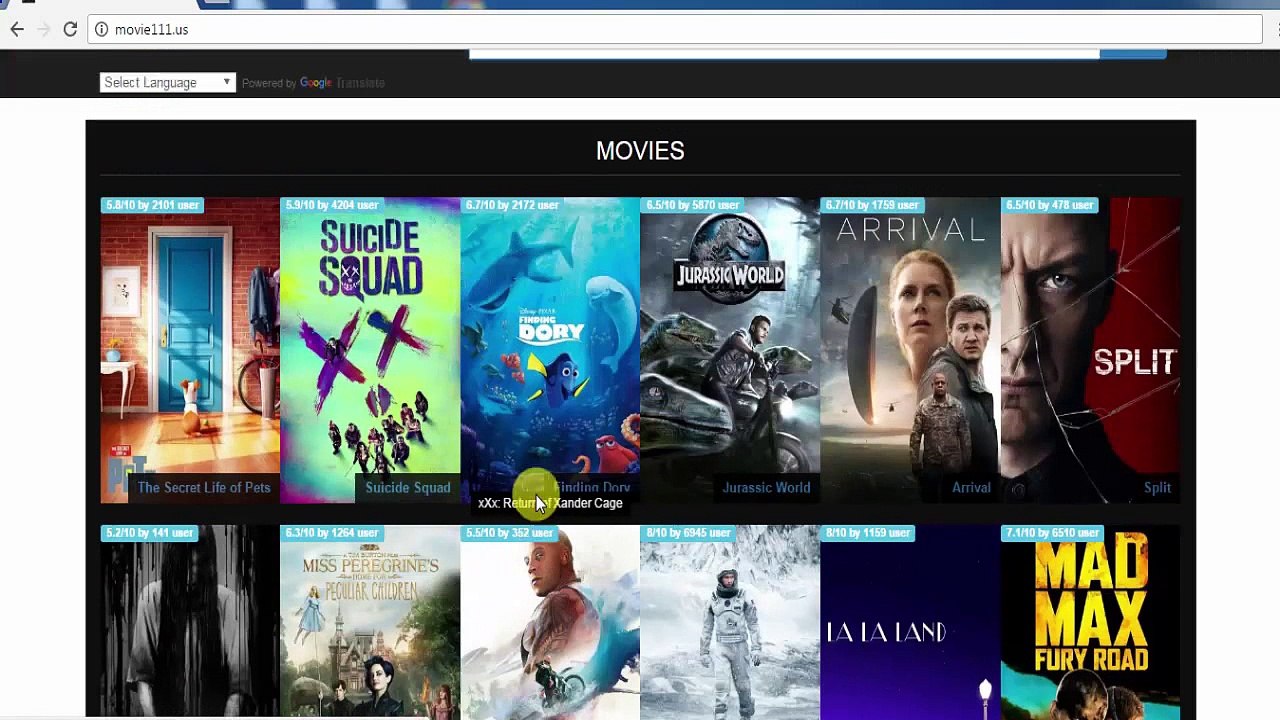Go back using the browser back arrow
The height and width of the screenshot is (720, 1280).
tap(17, 30)
